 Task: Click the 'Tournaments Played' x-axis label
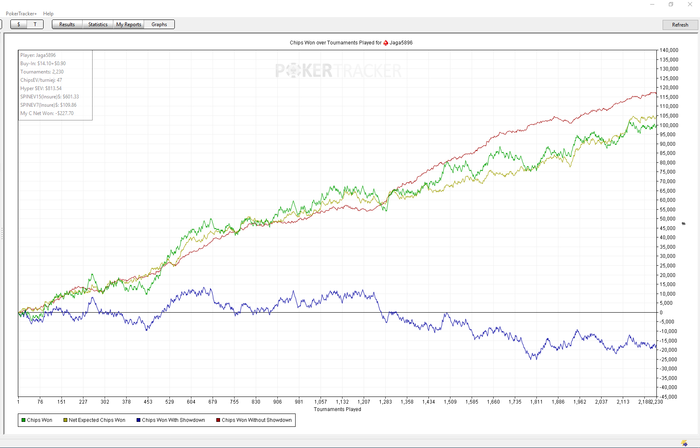337,409
